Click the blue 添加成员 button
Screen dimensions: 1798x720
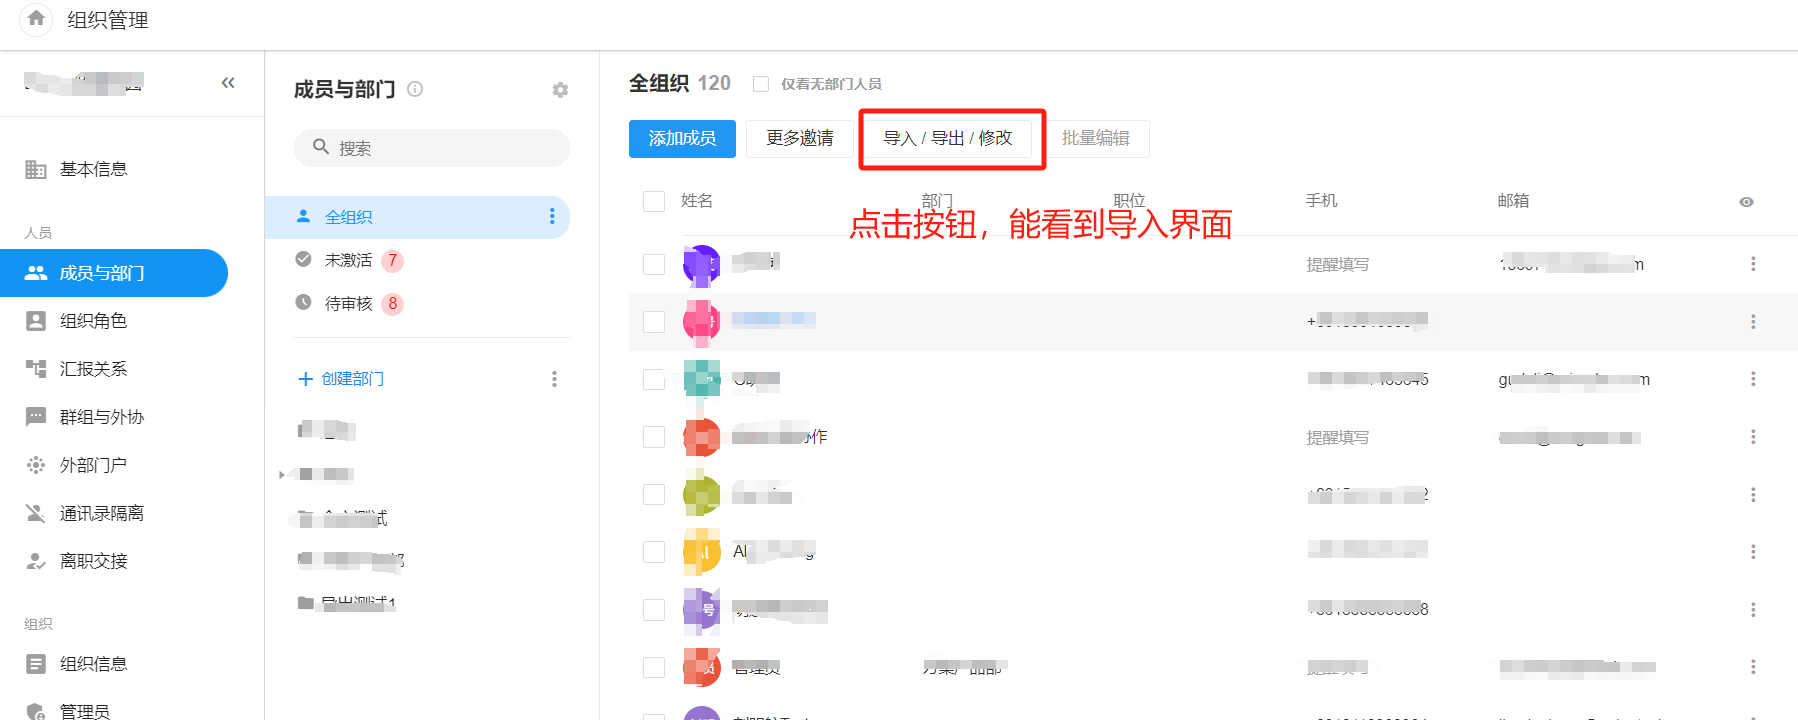[x=682, y=139]
